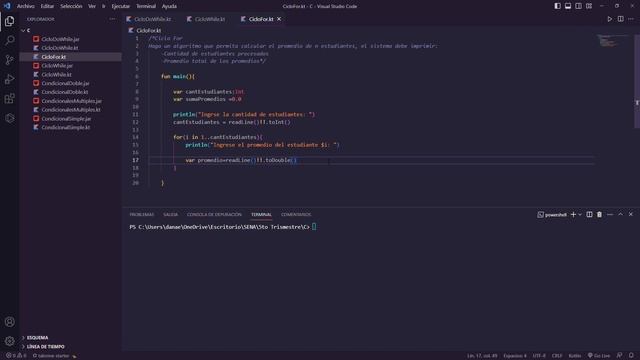Close the terminal panel
The width and height of the screenshot is (640, 360).
click(x=631, y=214)
